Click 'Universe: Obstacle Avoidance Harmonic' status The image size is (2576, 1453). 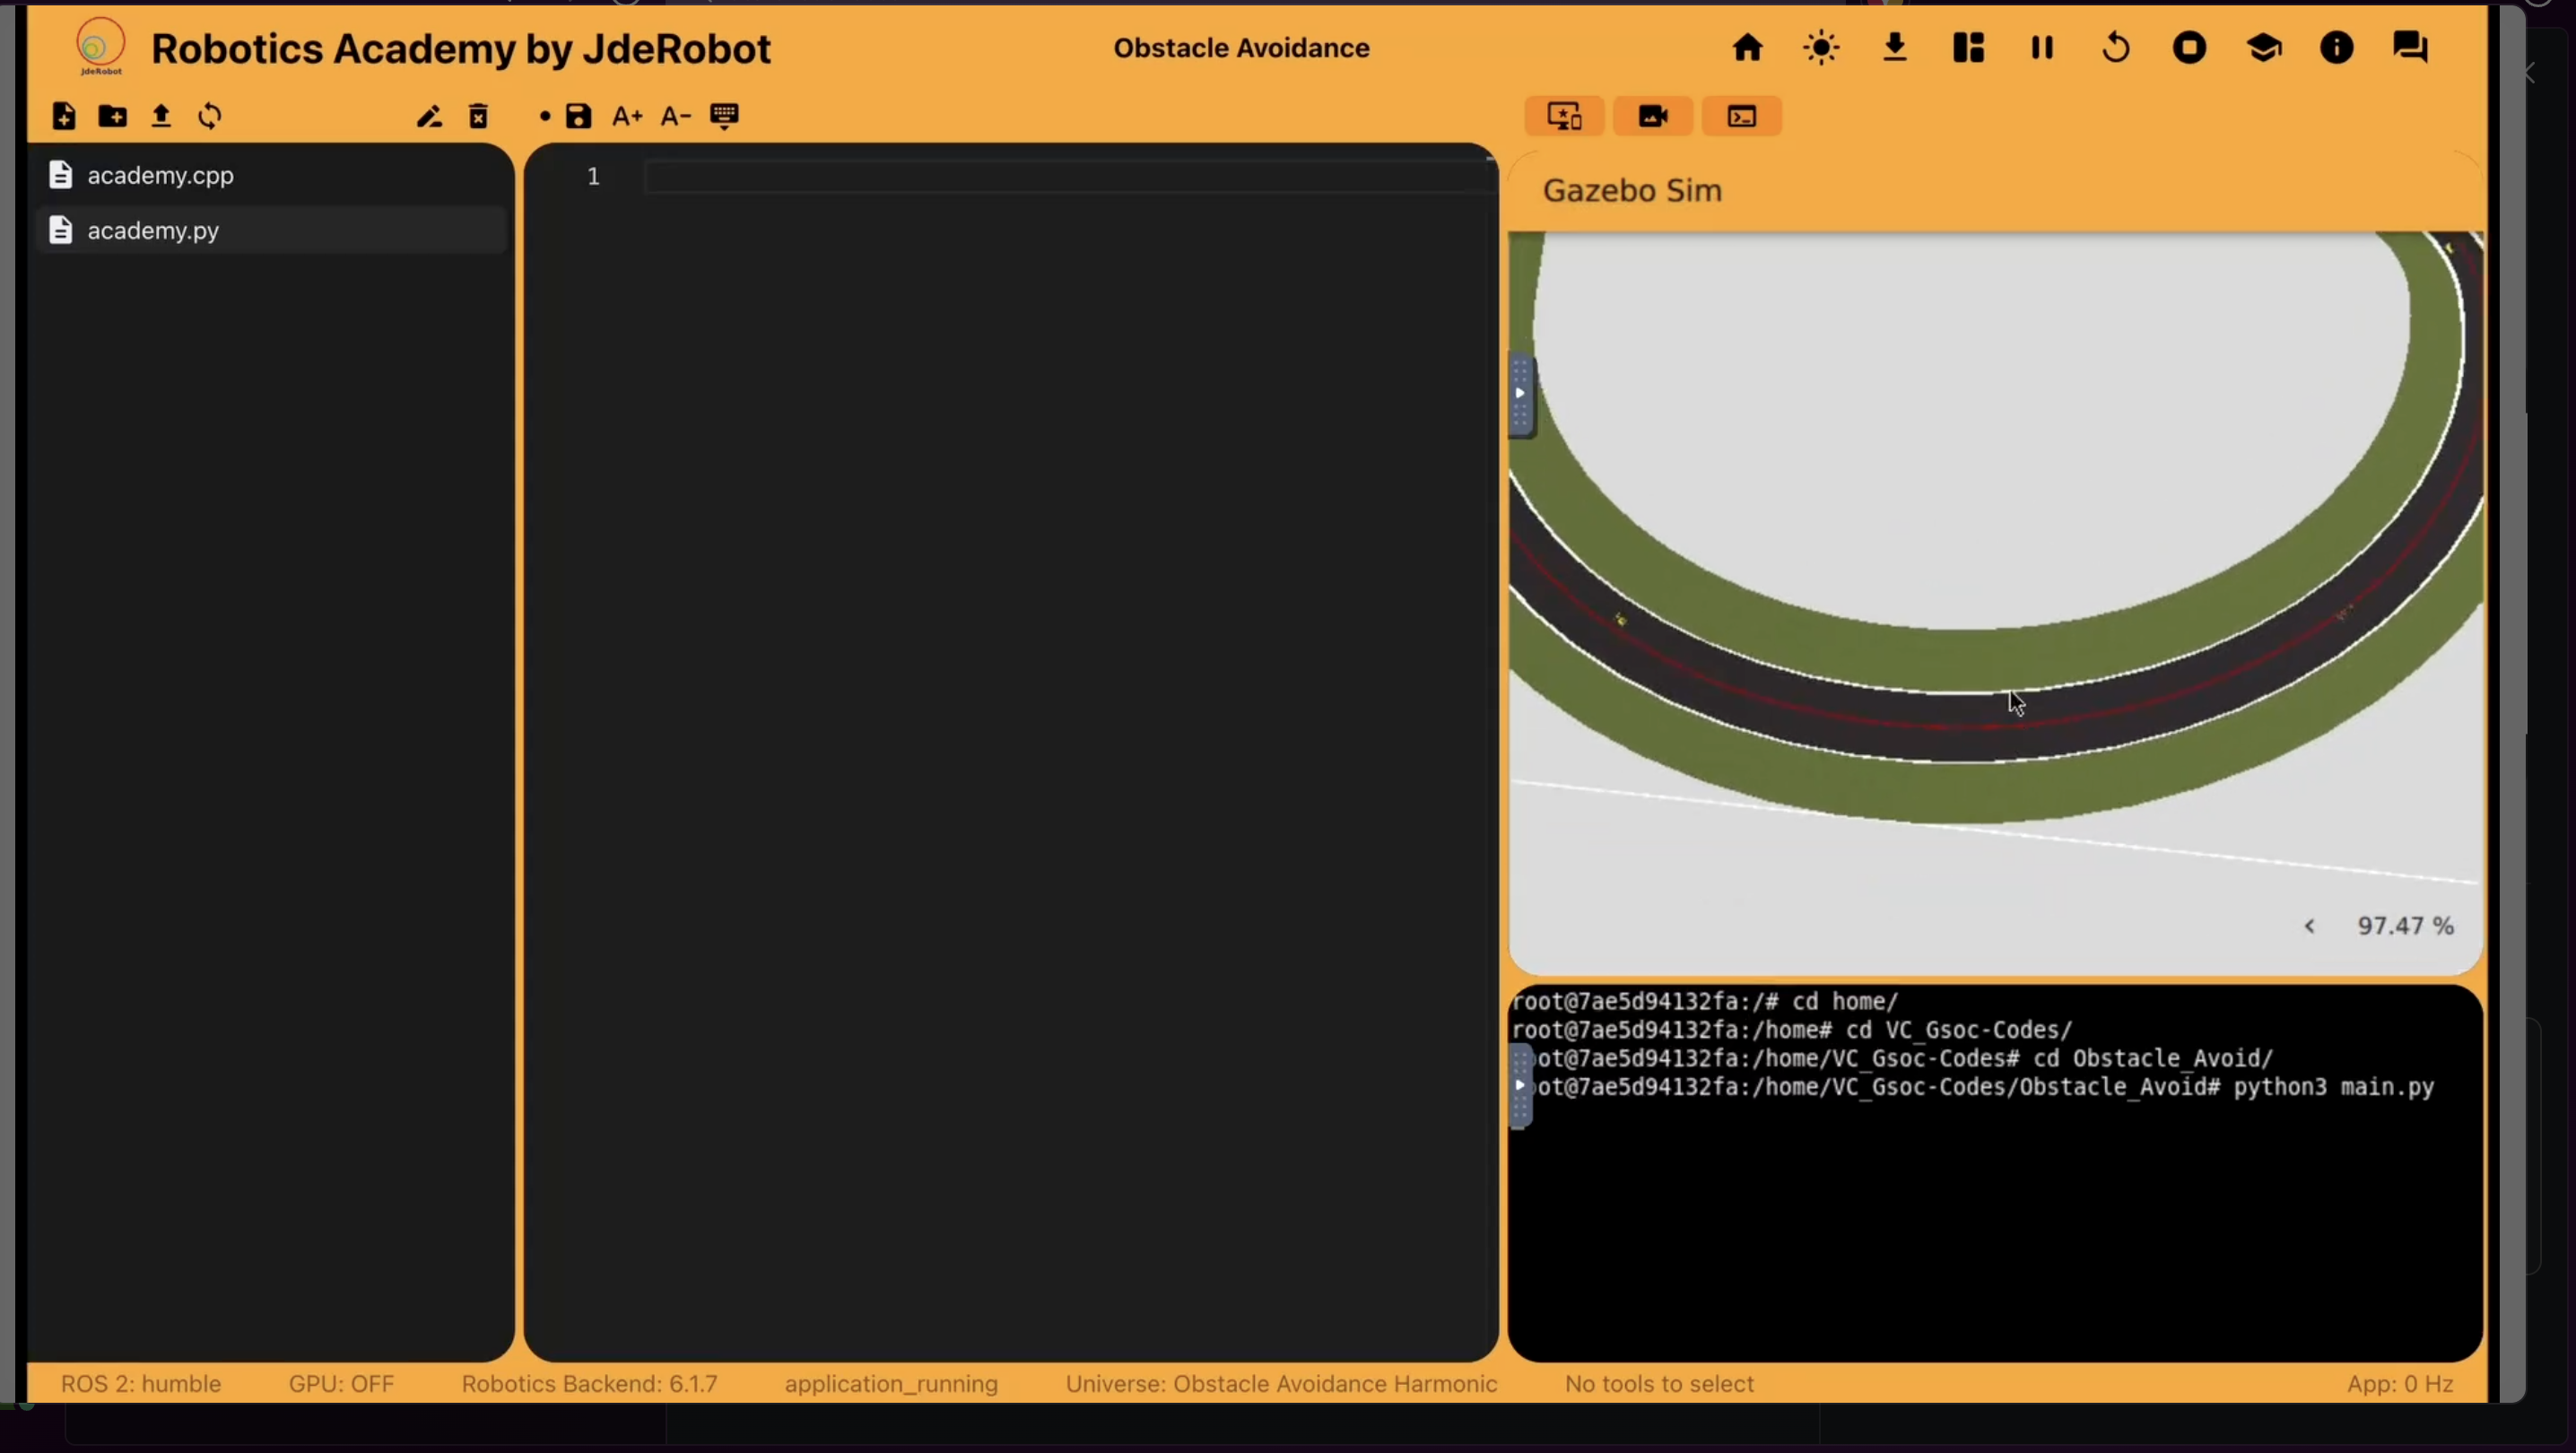click(1281, 1384)
